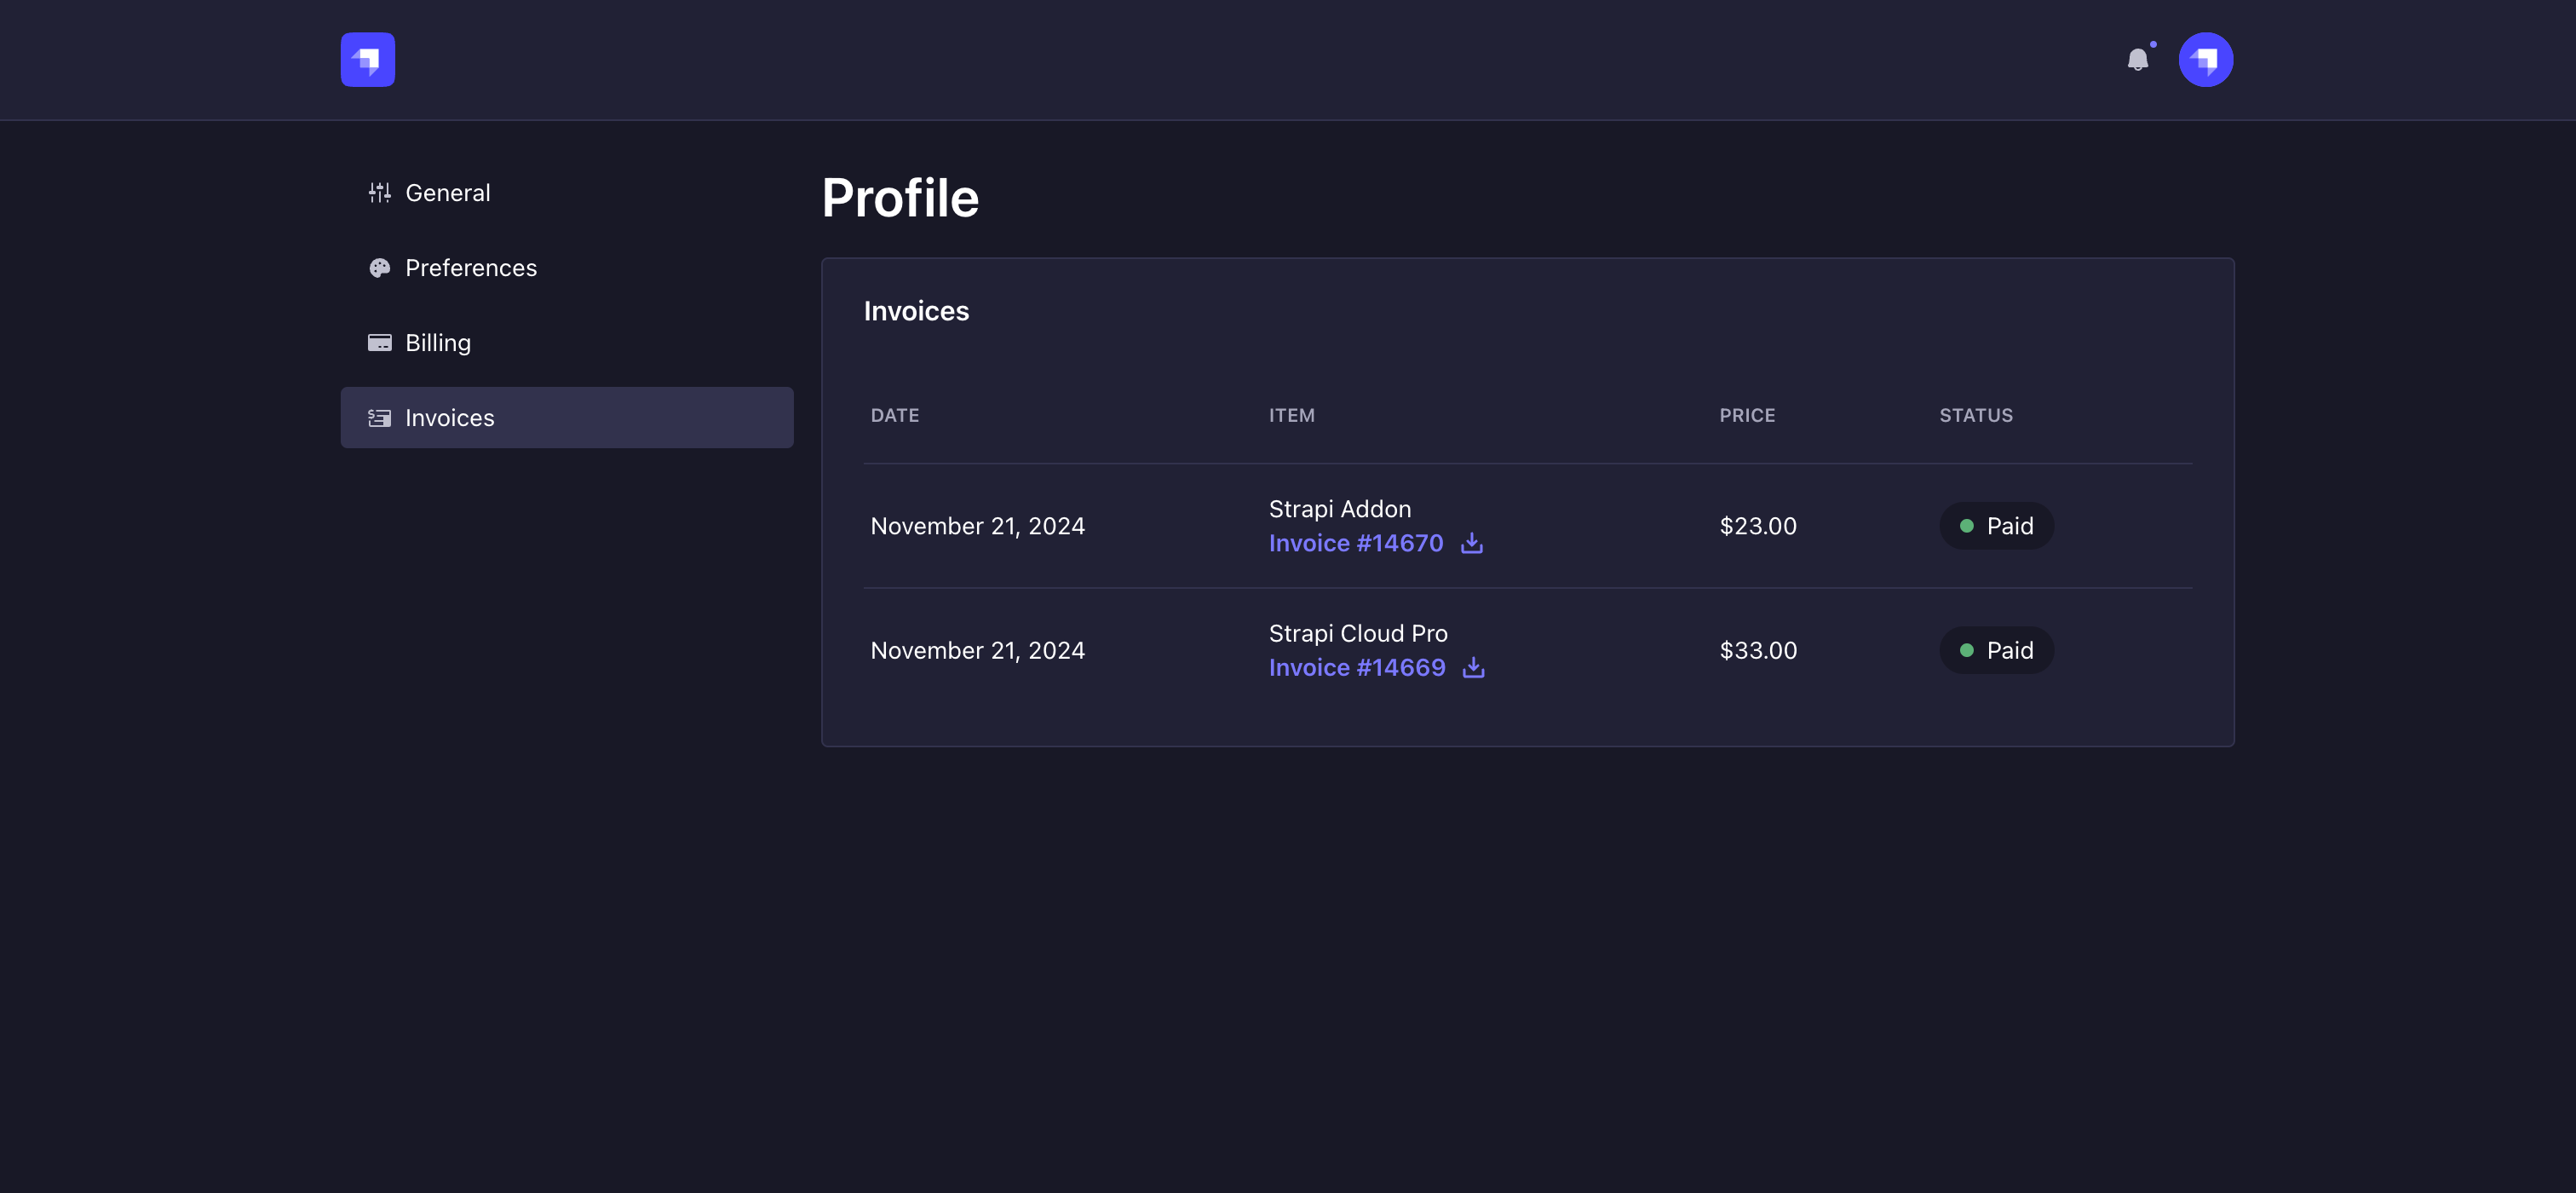Click the ITEM column header

pos(1292,415)
